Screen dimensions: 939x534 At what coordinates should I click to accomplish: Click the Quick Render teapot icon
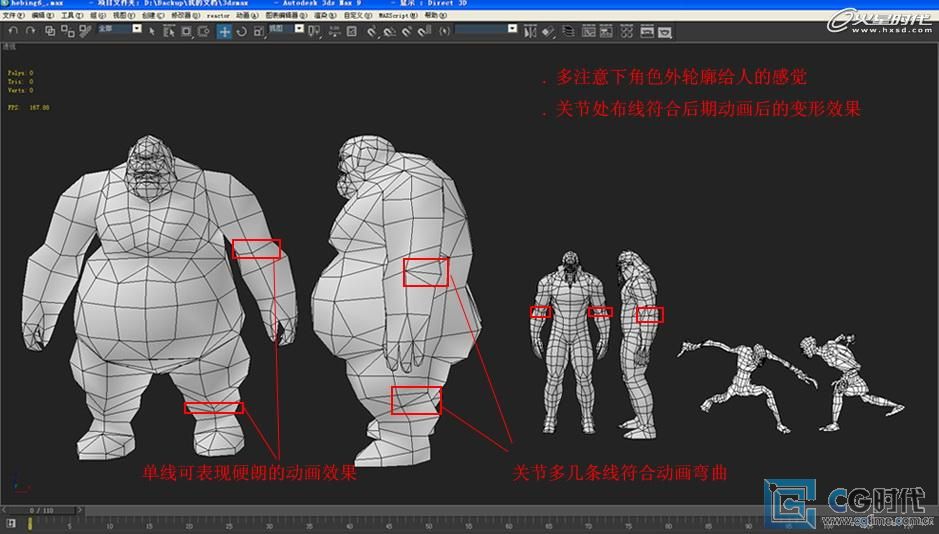(x=665, y=31)
